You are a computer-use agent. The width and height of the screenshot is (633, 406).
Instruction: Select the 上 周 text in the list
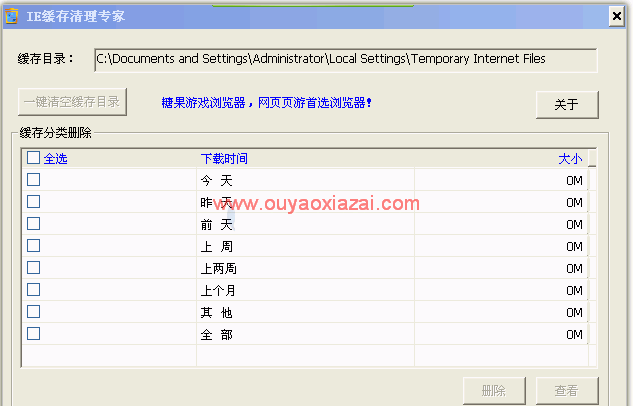[x=217, y=246]
